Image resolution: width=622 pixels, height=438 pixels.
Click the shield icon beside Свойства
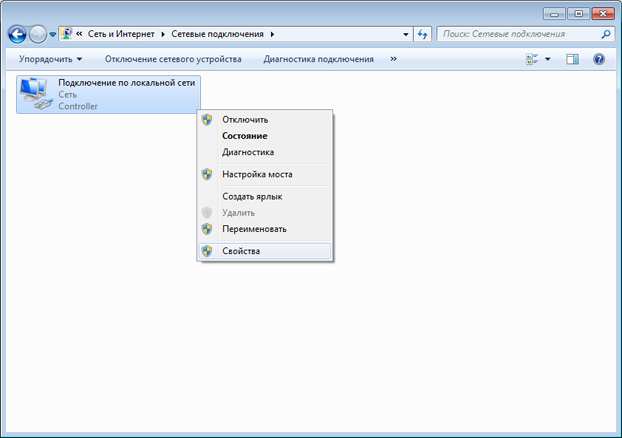207,251
